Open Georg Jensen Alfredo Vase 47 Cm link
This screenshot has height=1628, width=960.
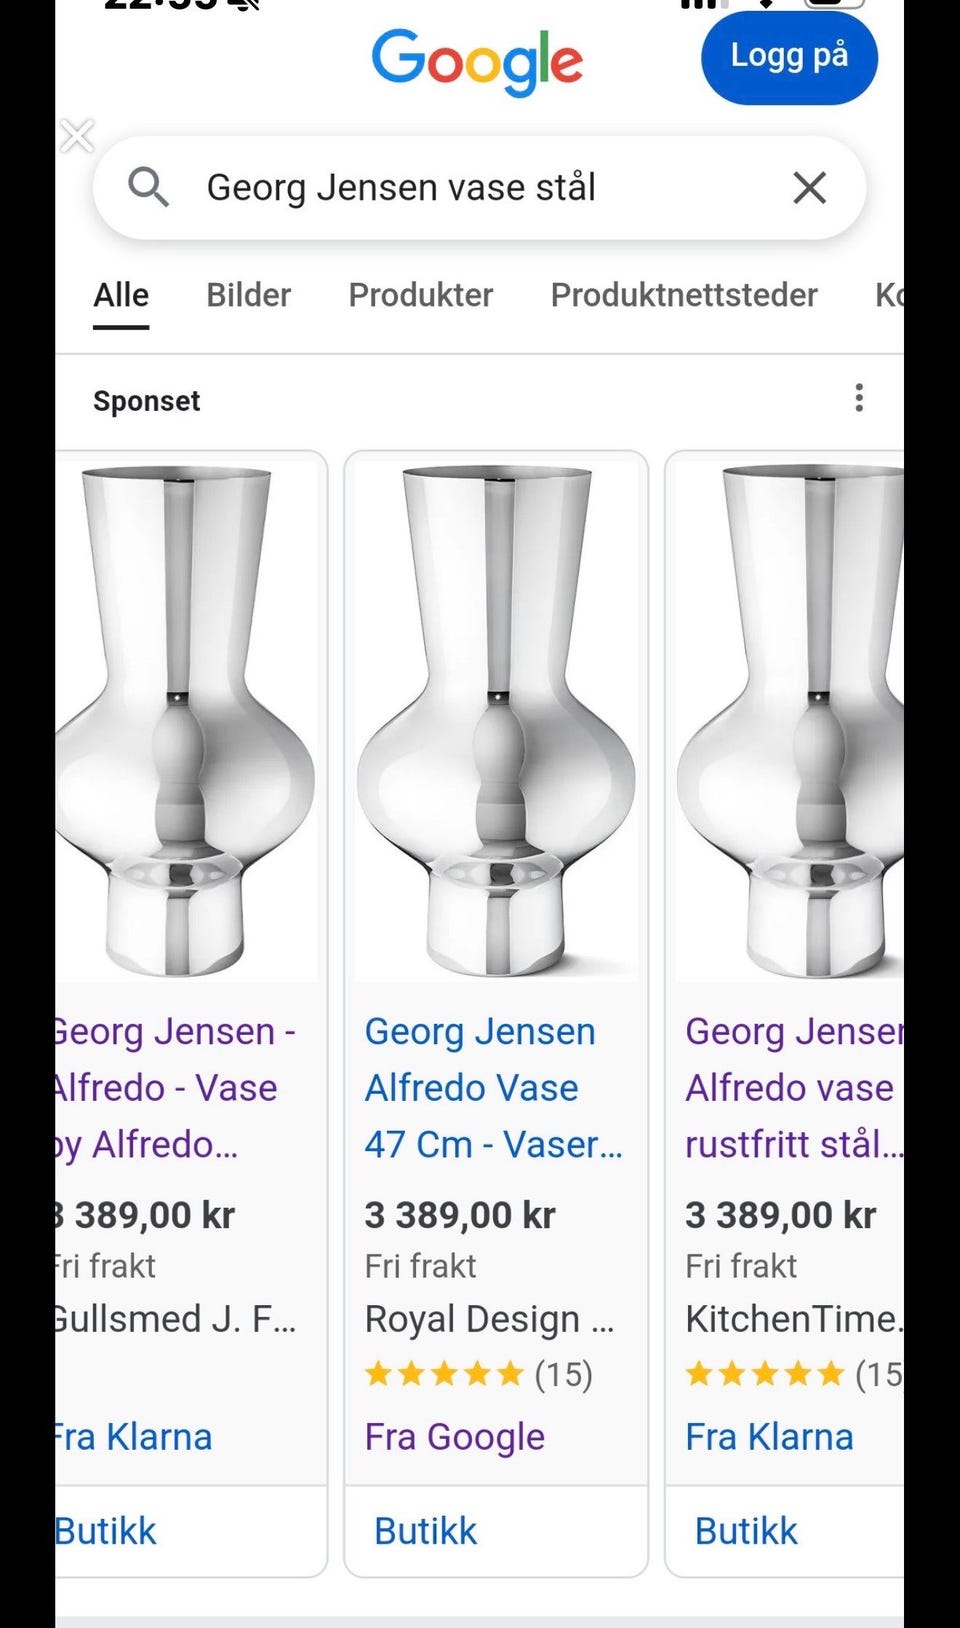tap(492, 1088)
